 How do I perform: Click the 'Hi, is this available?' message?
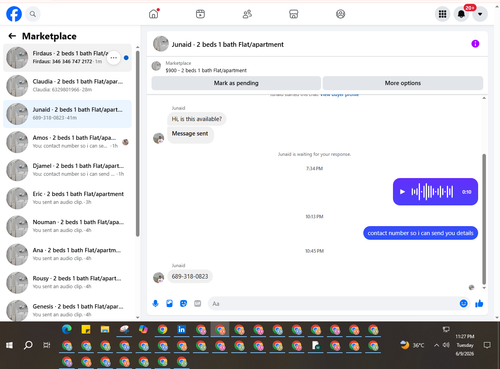click(197, 119)
